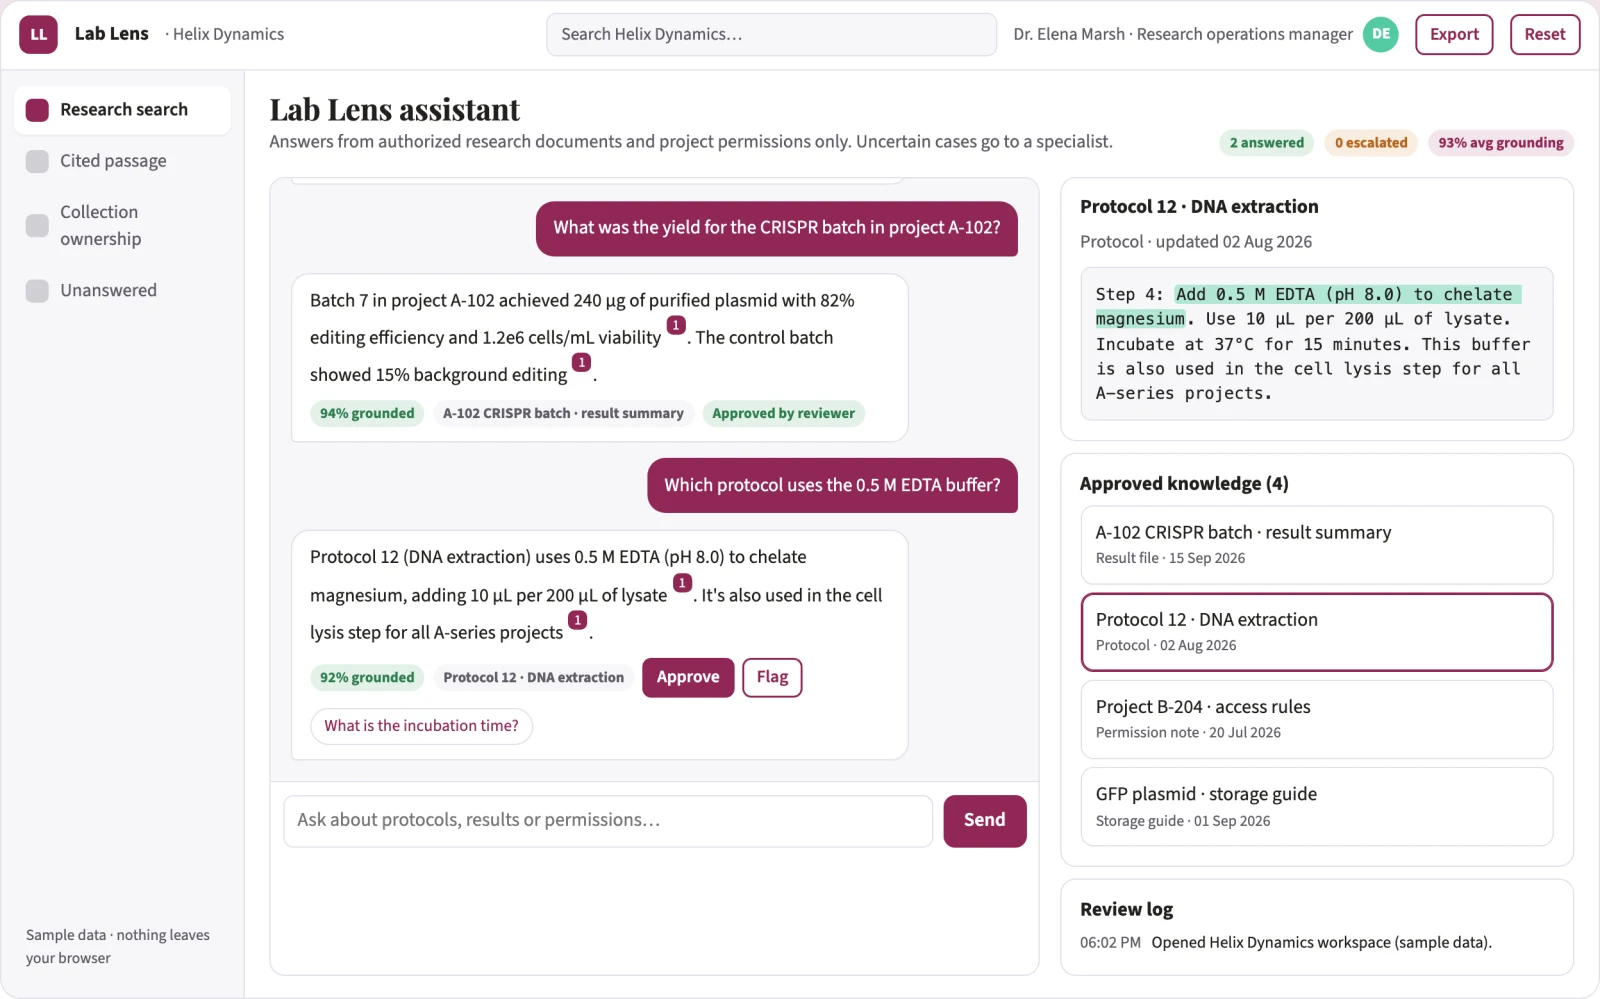Click the 'Review log' heading

(1126, 909)
